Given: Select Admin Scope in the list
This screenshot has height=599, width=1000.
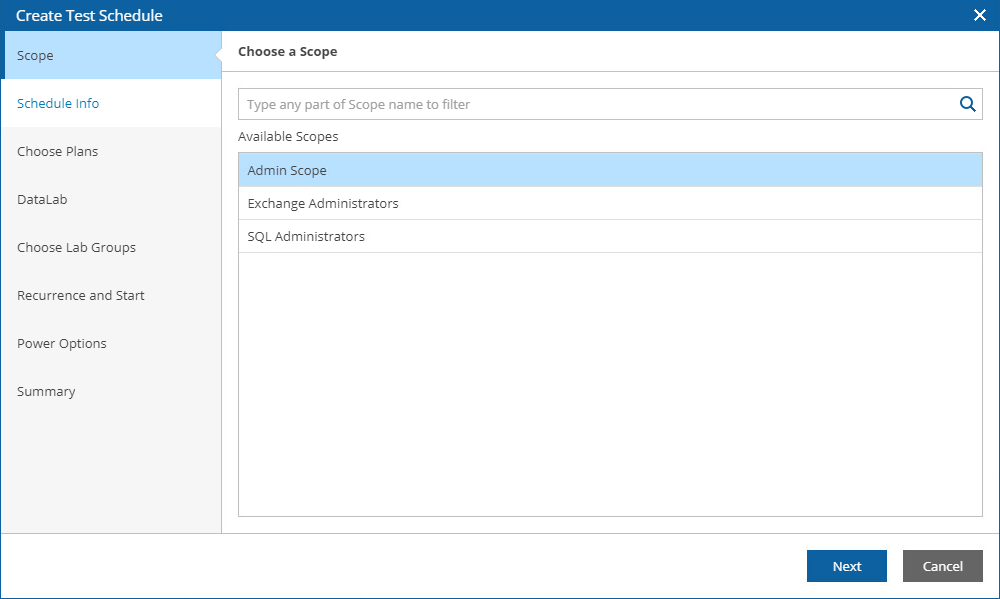Looking at the screenshot, I should click(287, 171).
